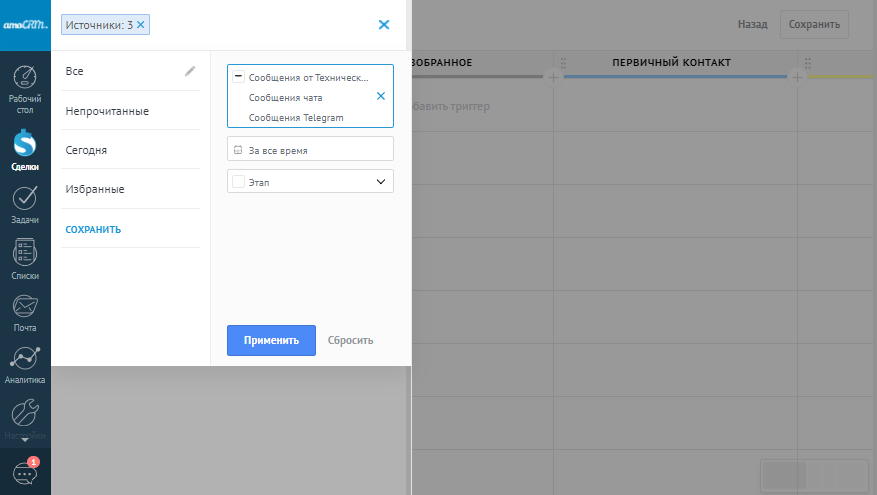Toggle the sources minus checkbox
This screenshot has height=495, width=877.
[x=238, y=76]
